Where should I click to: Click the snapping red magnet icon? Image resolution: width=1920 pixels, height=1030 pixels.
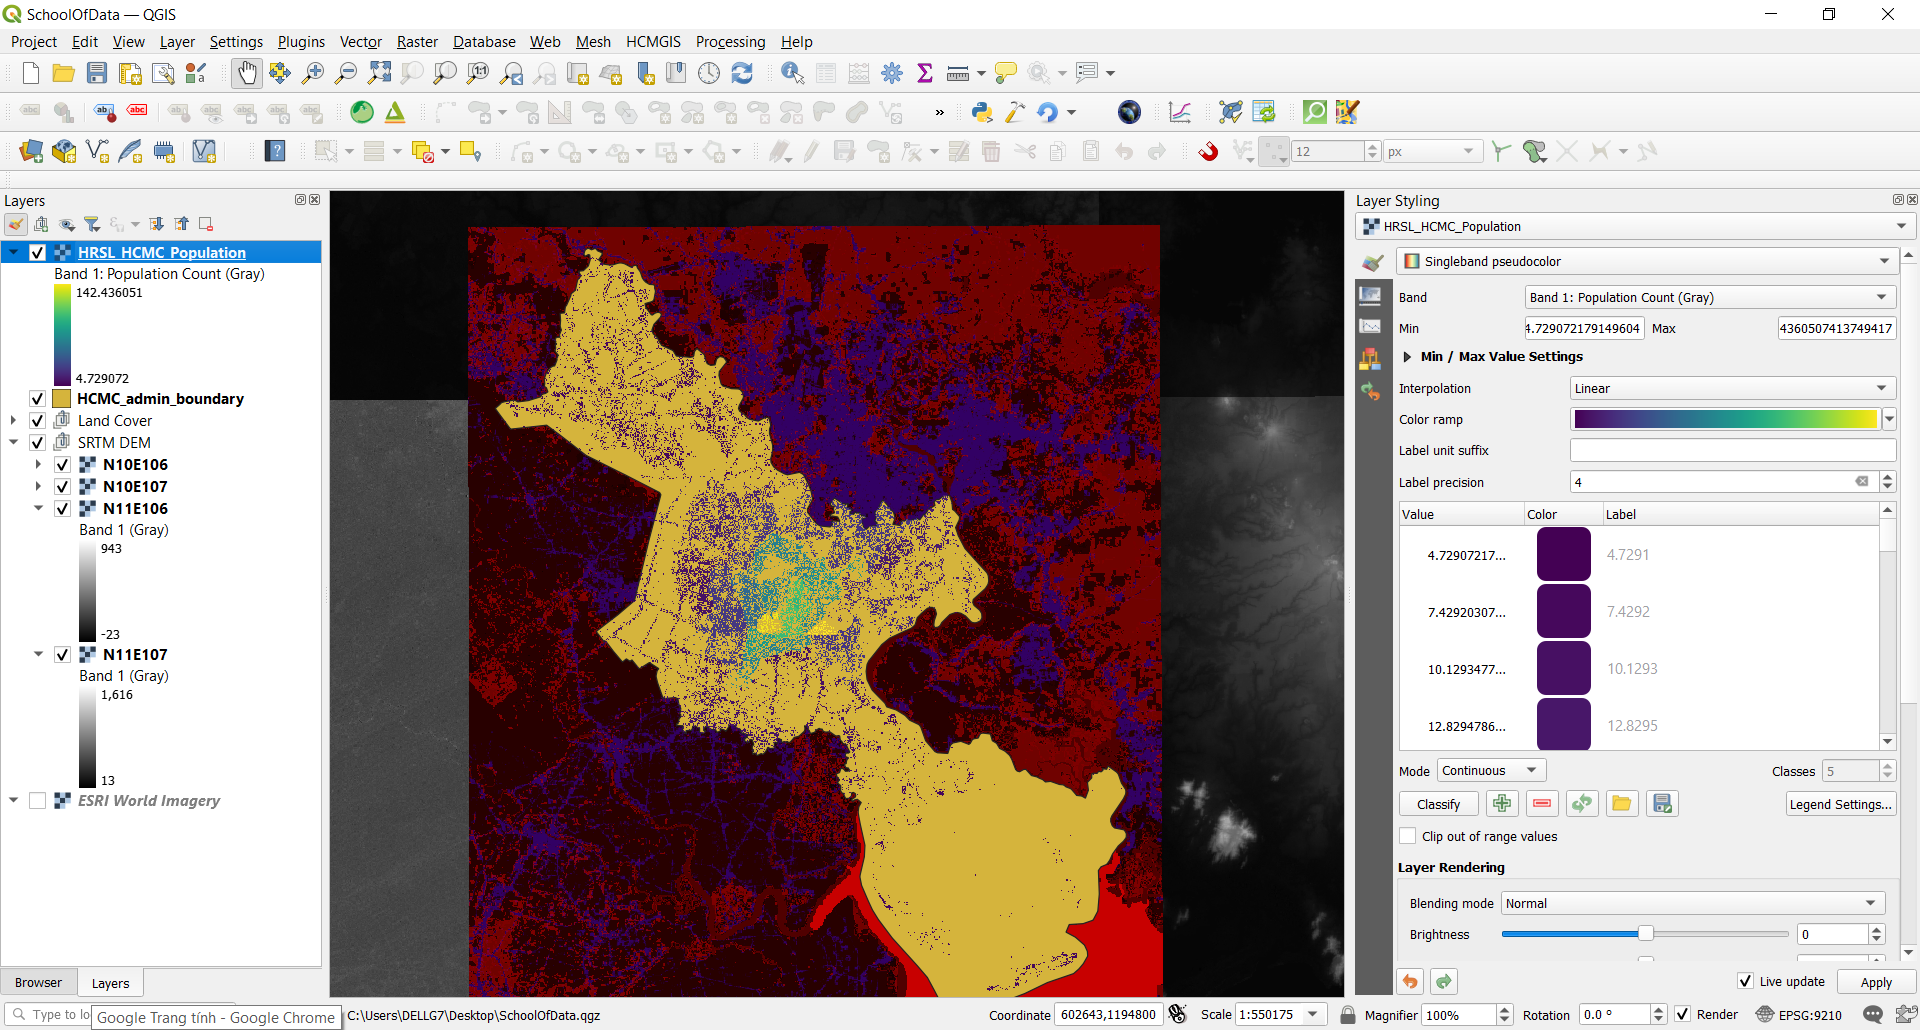(x=1208, y=151)
